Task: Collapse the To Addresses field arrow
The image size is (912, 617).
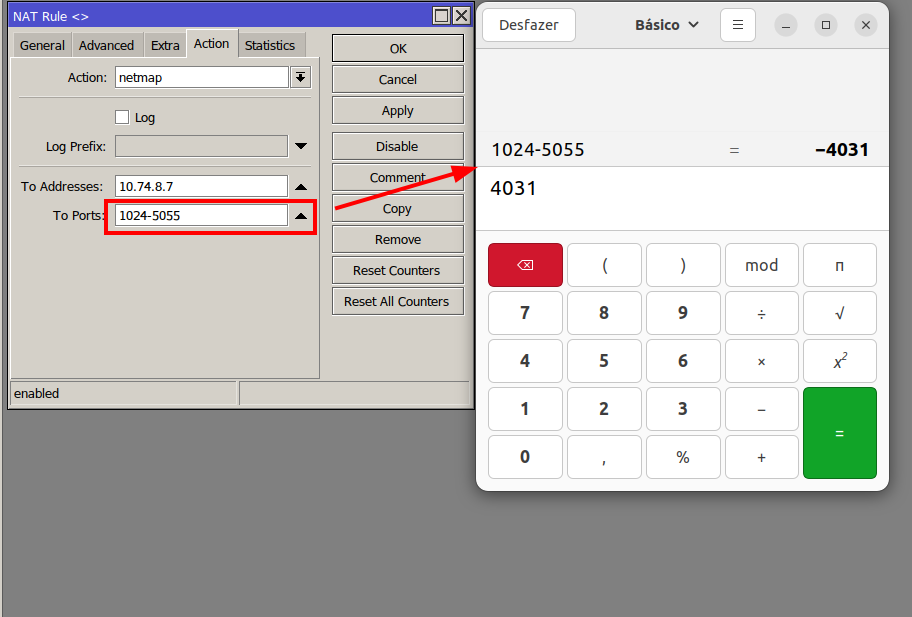Action: [300, 187]
